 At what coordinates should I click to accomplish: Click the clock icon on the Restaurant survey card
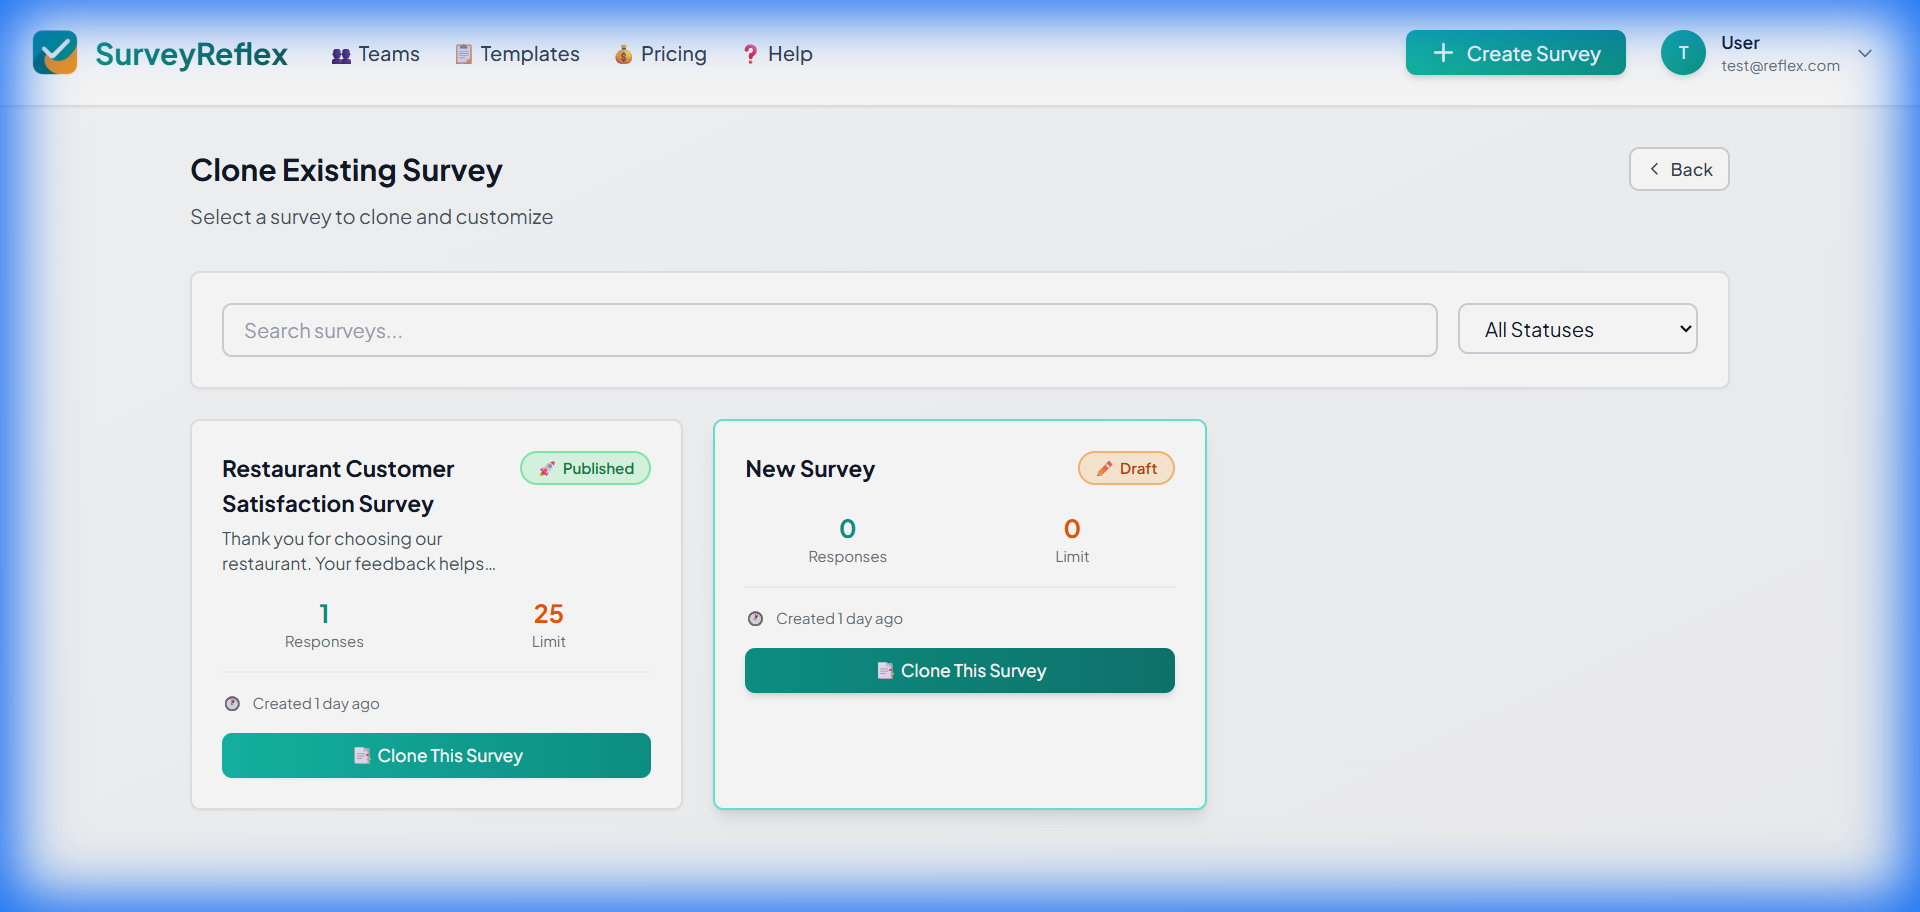[232, 703]
